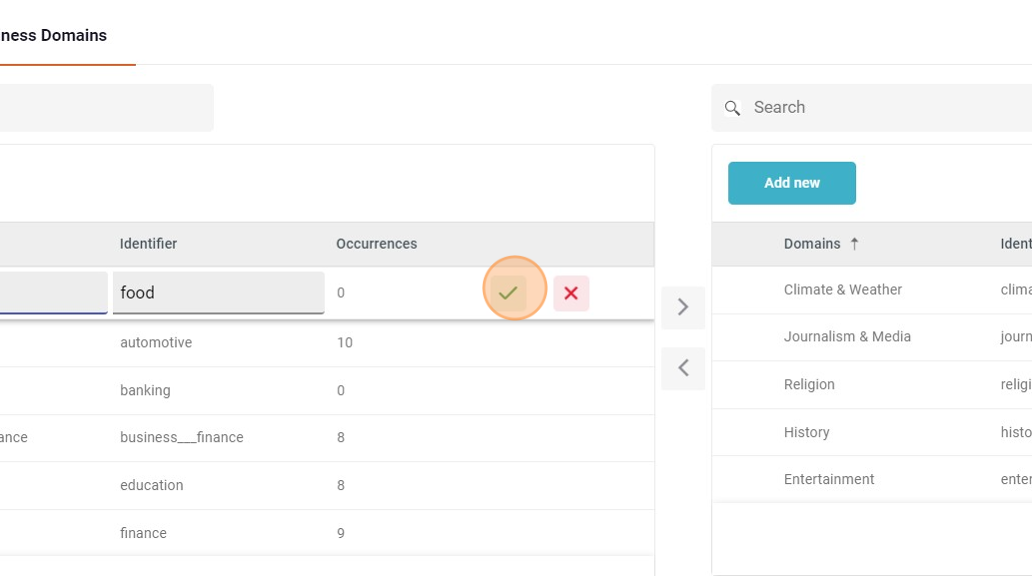Move selection left with chevron arrow
Screen dimensions: 1032x576
[683, 368]
